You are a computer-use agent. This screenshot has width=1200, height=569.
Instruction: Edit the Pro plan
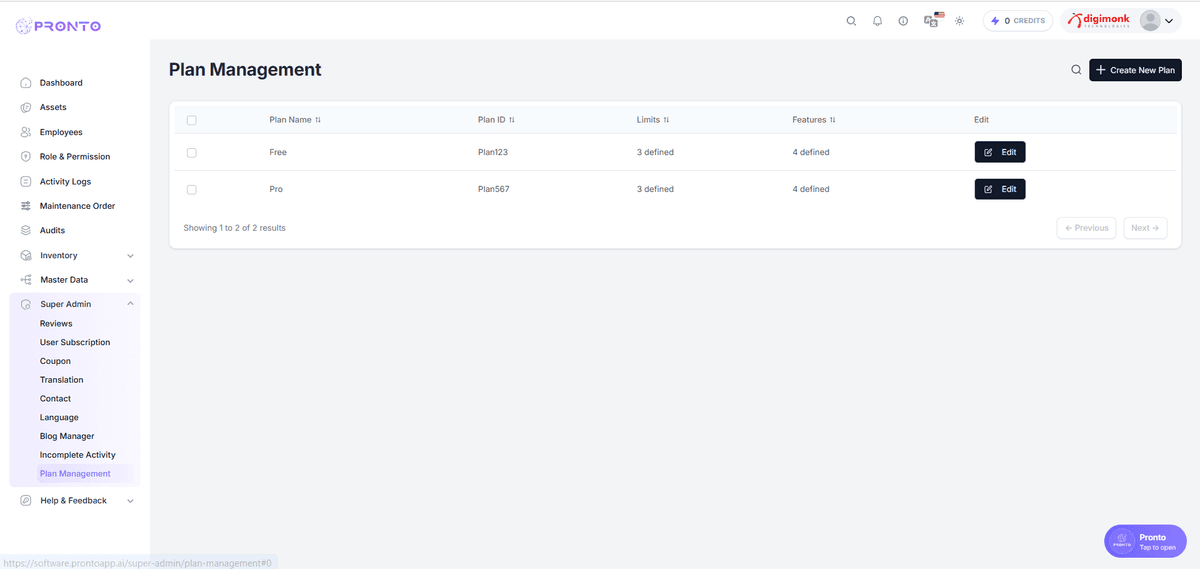1000,189
